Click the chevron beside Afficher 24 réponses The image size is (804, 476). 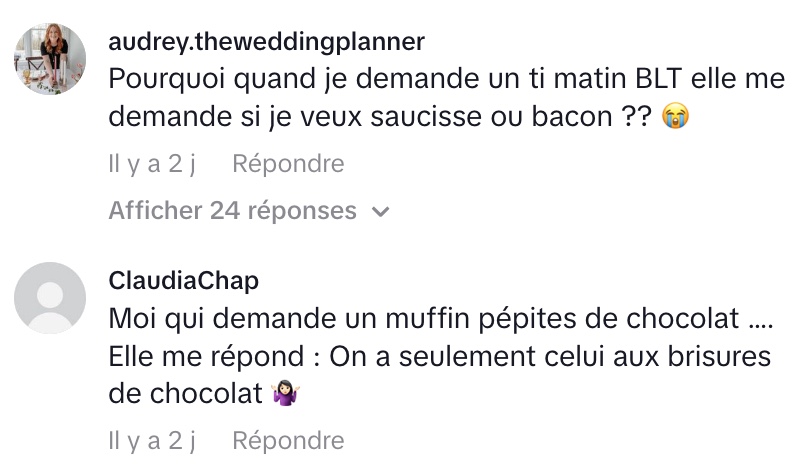379,212
